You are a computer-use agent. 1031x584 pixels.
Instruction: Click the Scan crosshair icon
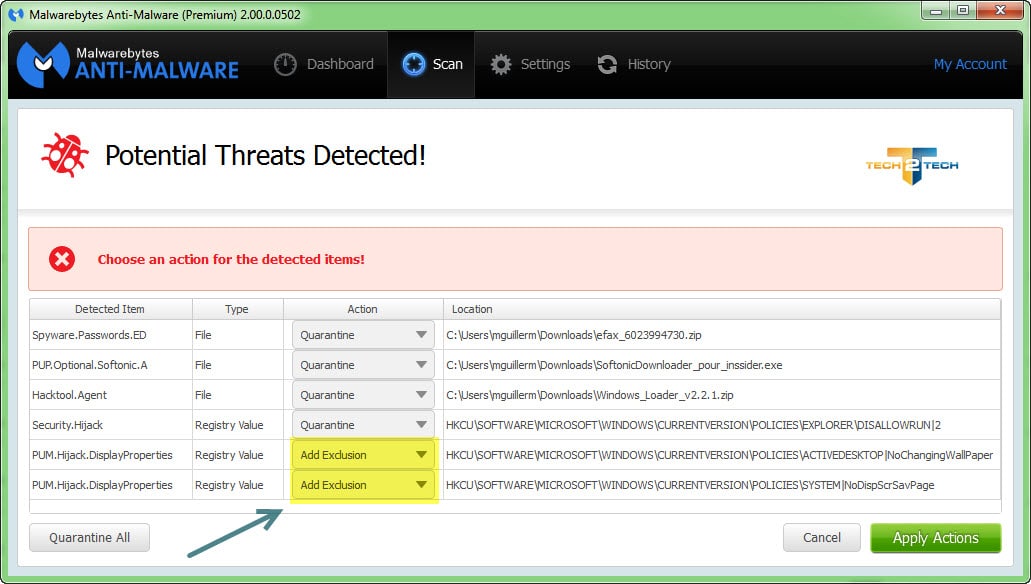[x=414, y=64]
